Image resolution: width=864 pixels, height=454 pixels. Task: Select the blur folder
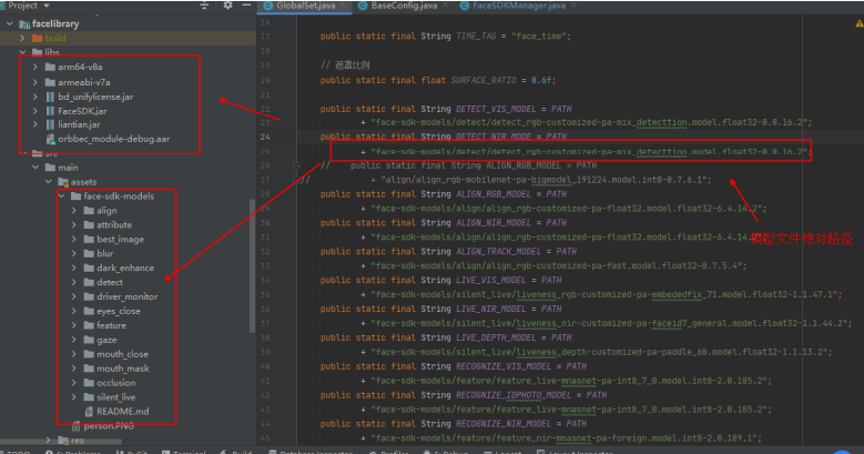click(x=105, y=253)
